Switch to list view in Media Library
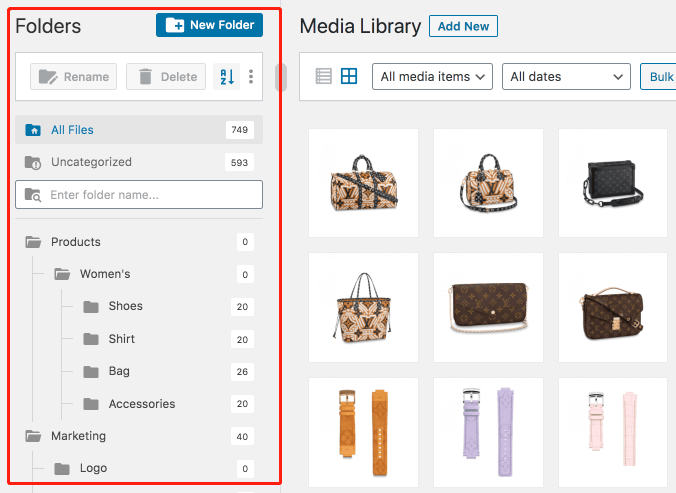Viewport: 676px width, 493px height. 323,76
